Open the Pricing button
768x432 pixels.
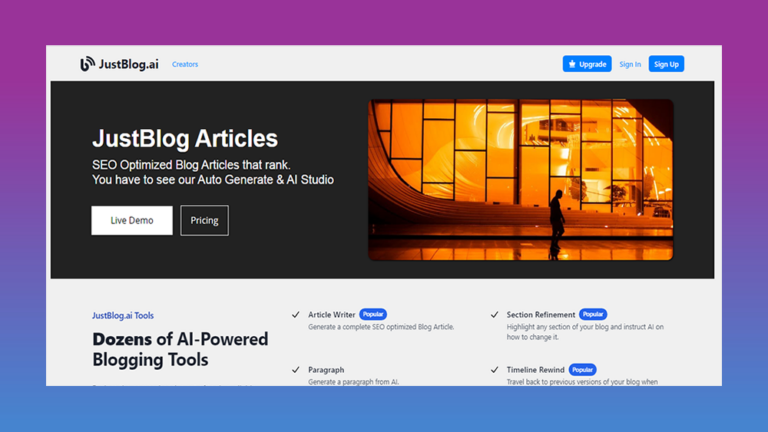click(204, 220)
